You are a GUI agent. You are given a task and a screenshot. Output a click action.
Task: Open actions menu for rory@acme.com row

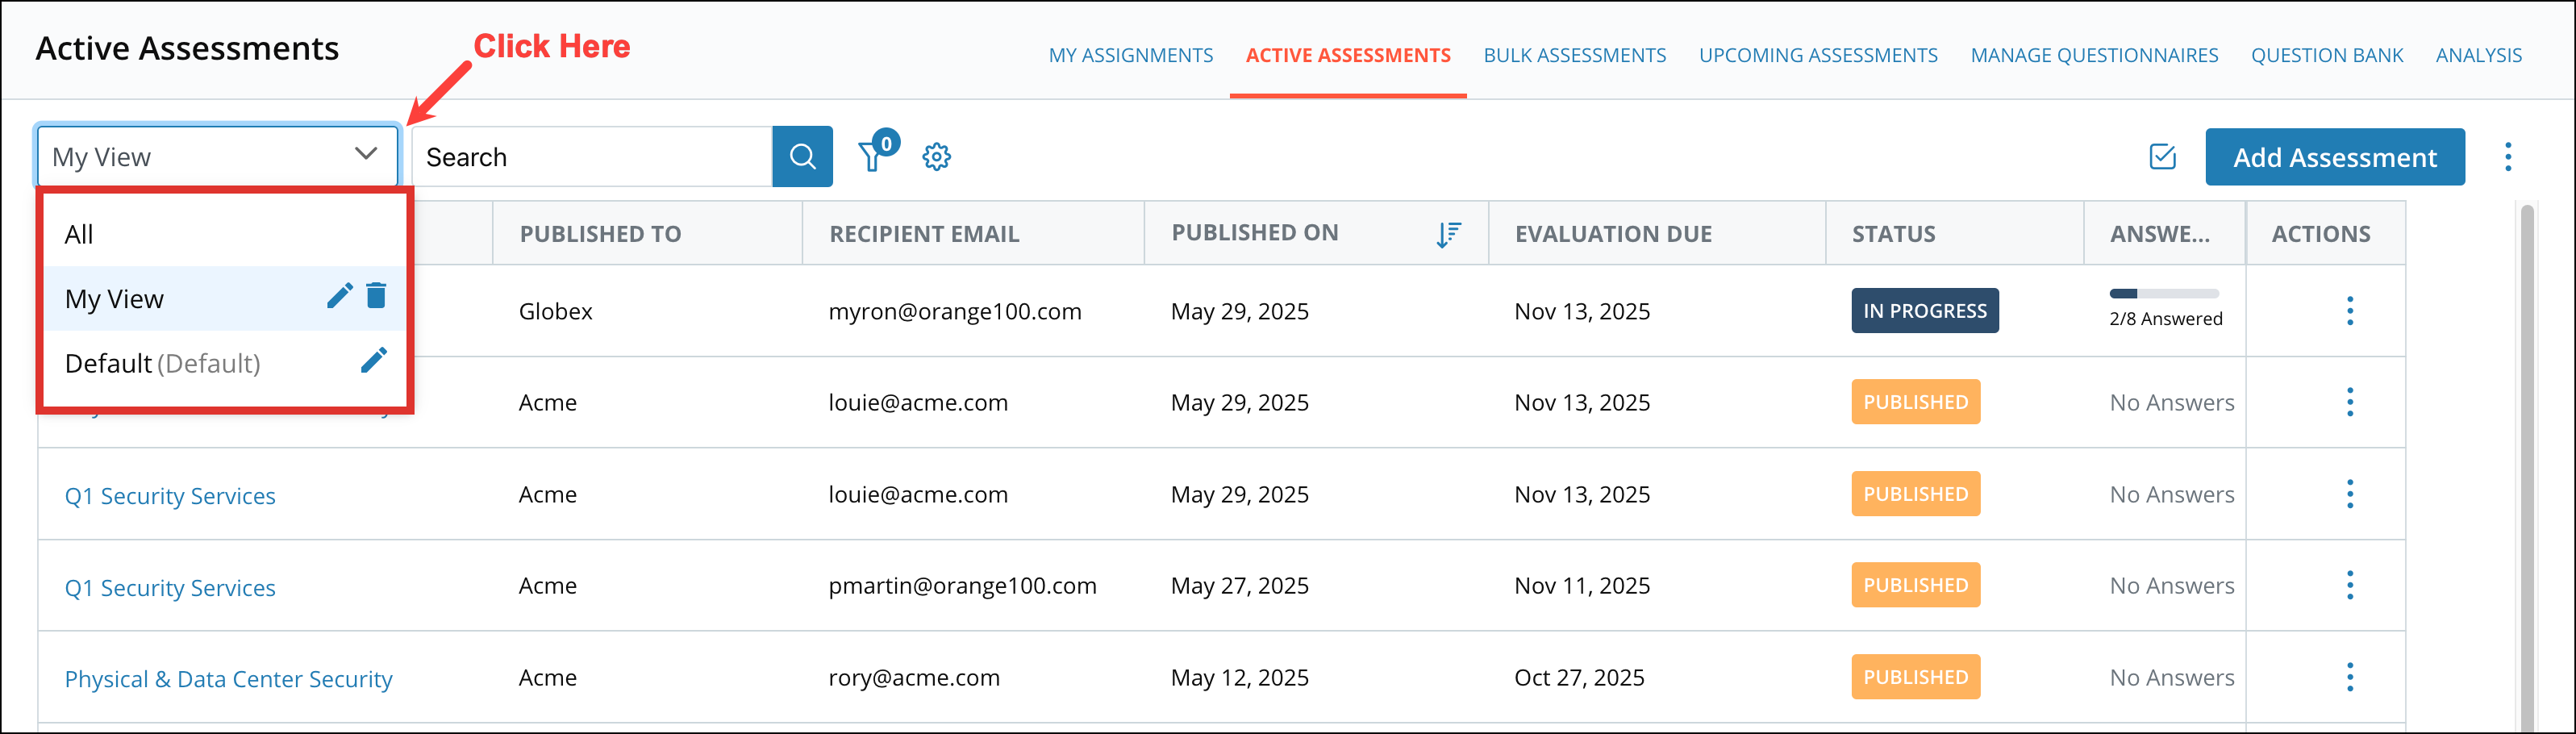click(x=2349, y=677)
